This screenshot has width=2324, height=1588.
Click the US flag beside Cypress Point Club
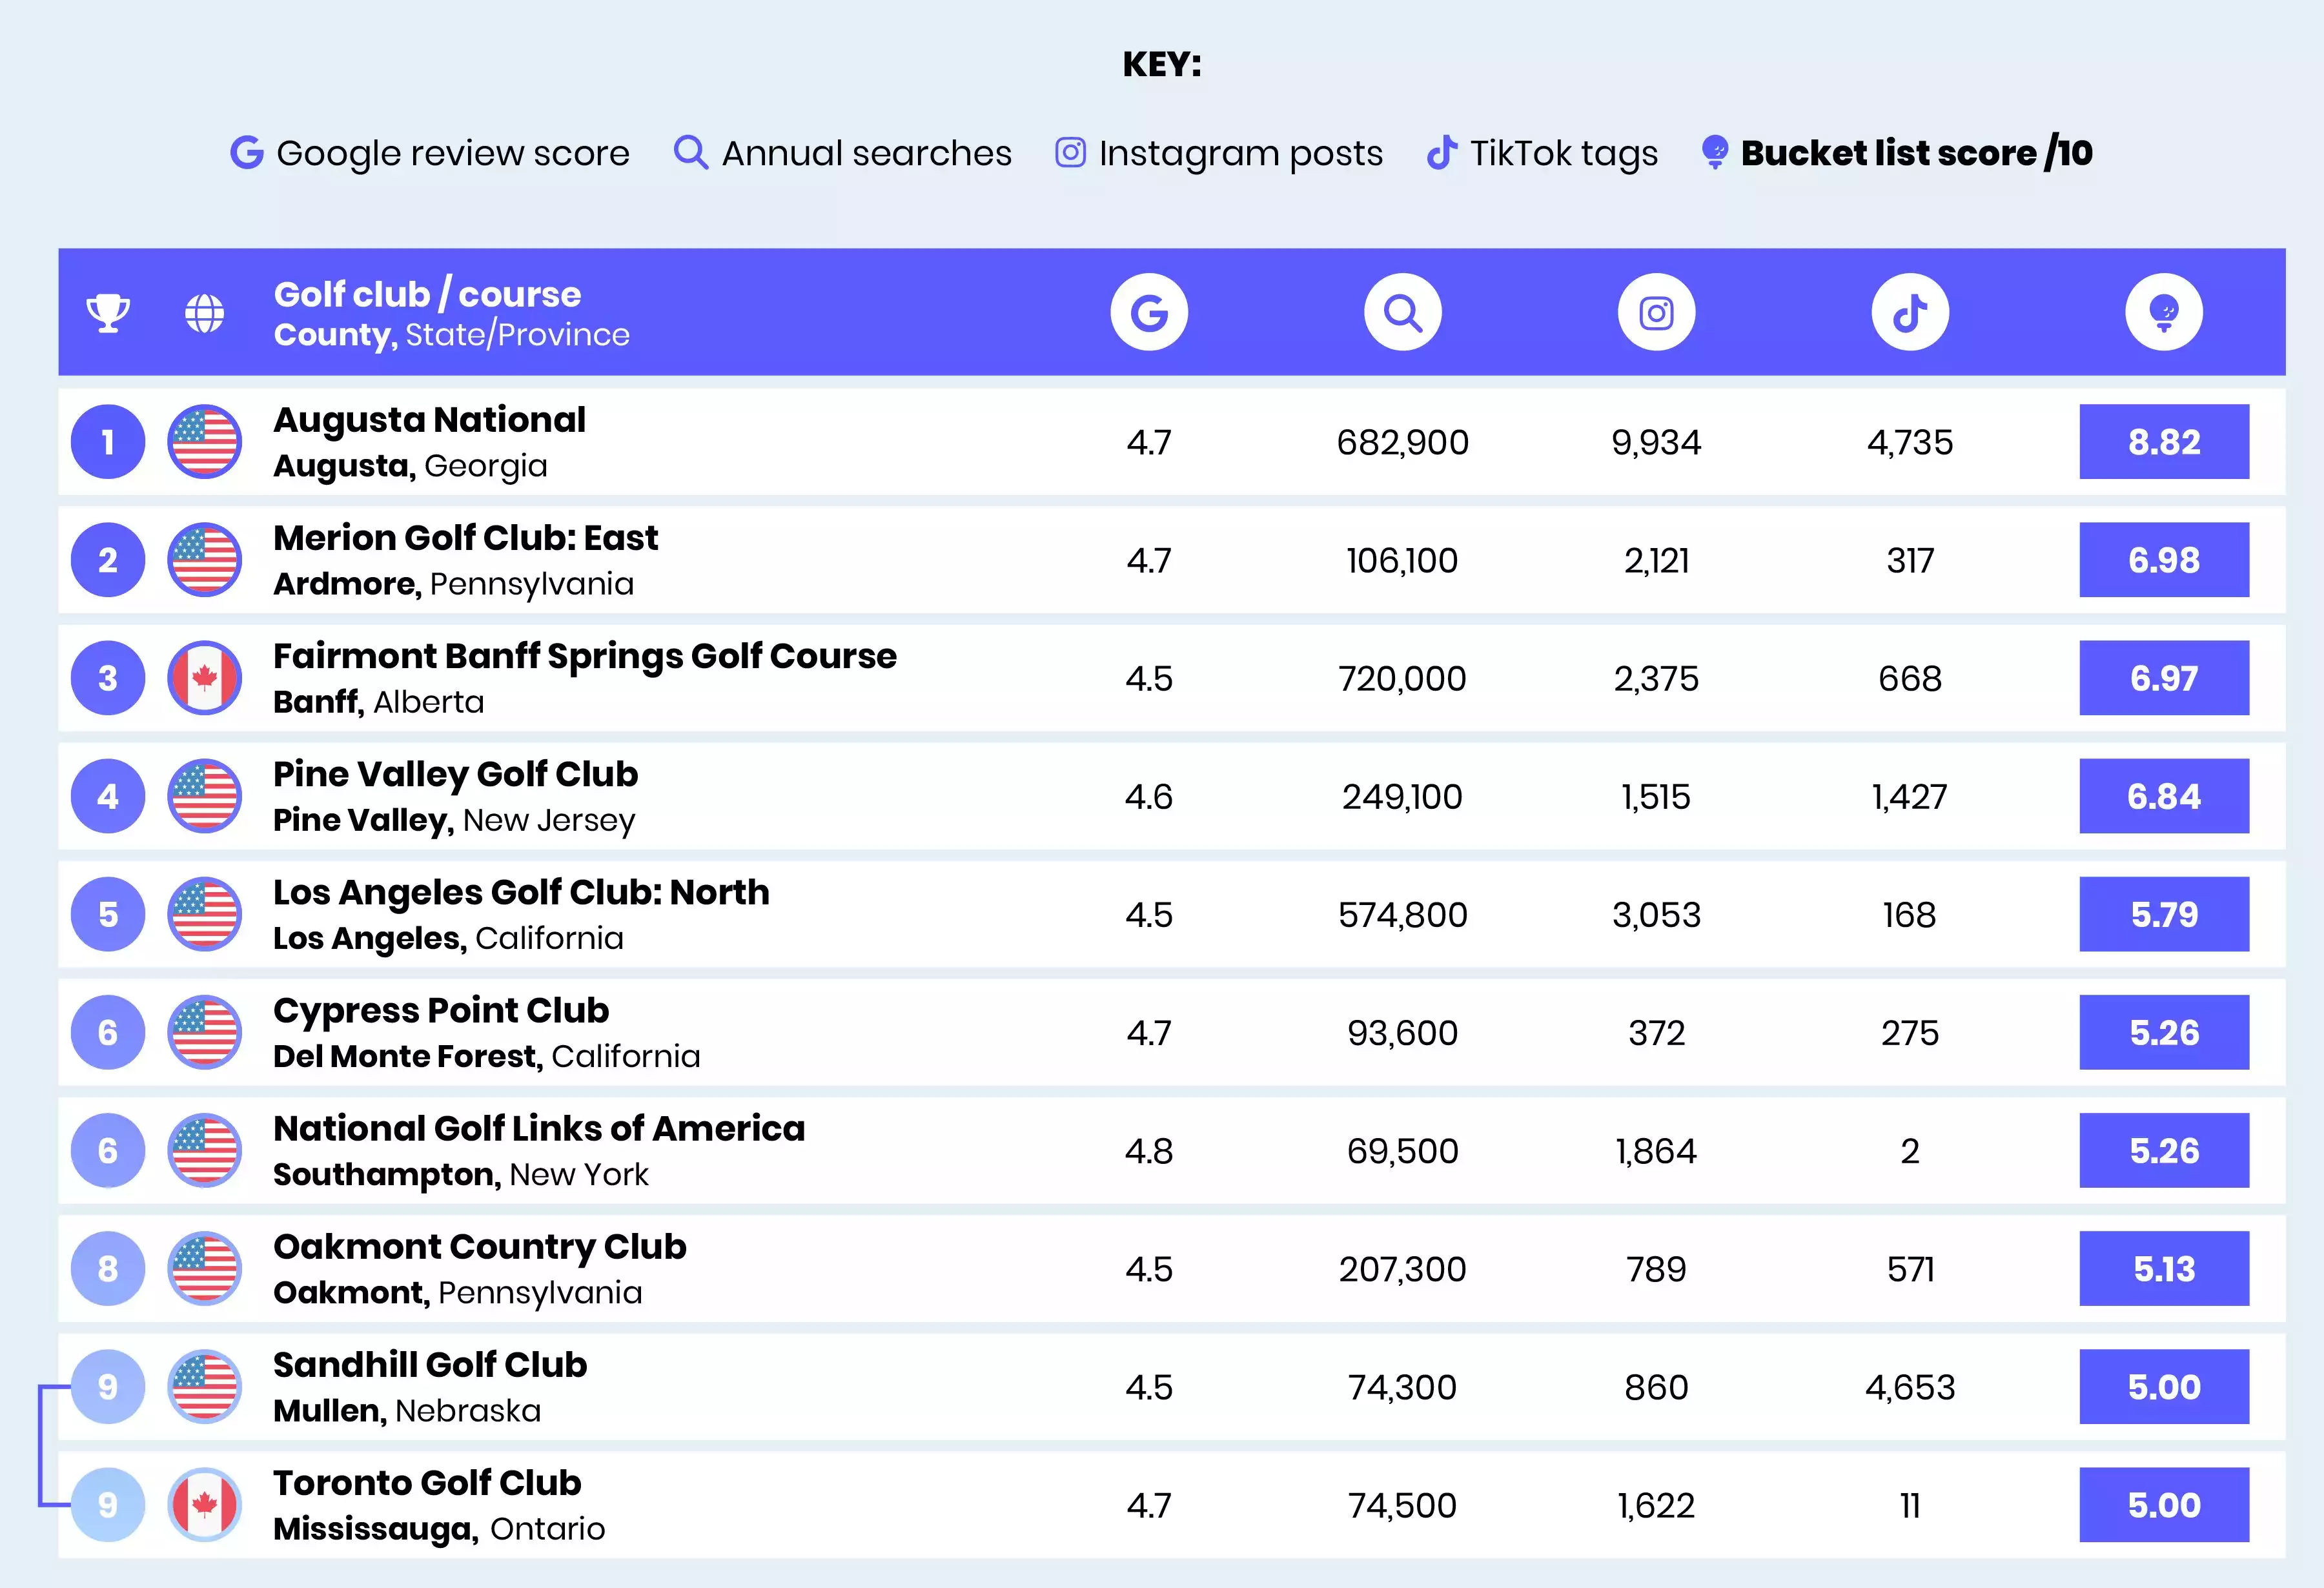tap(205, 1032)
